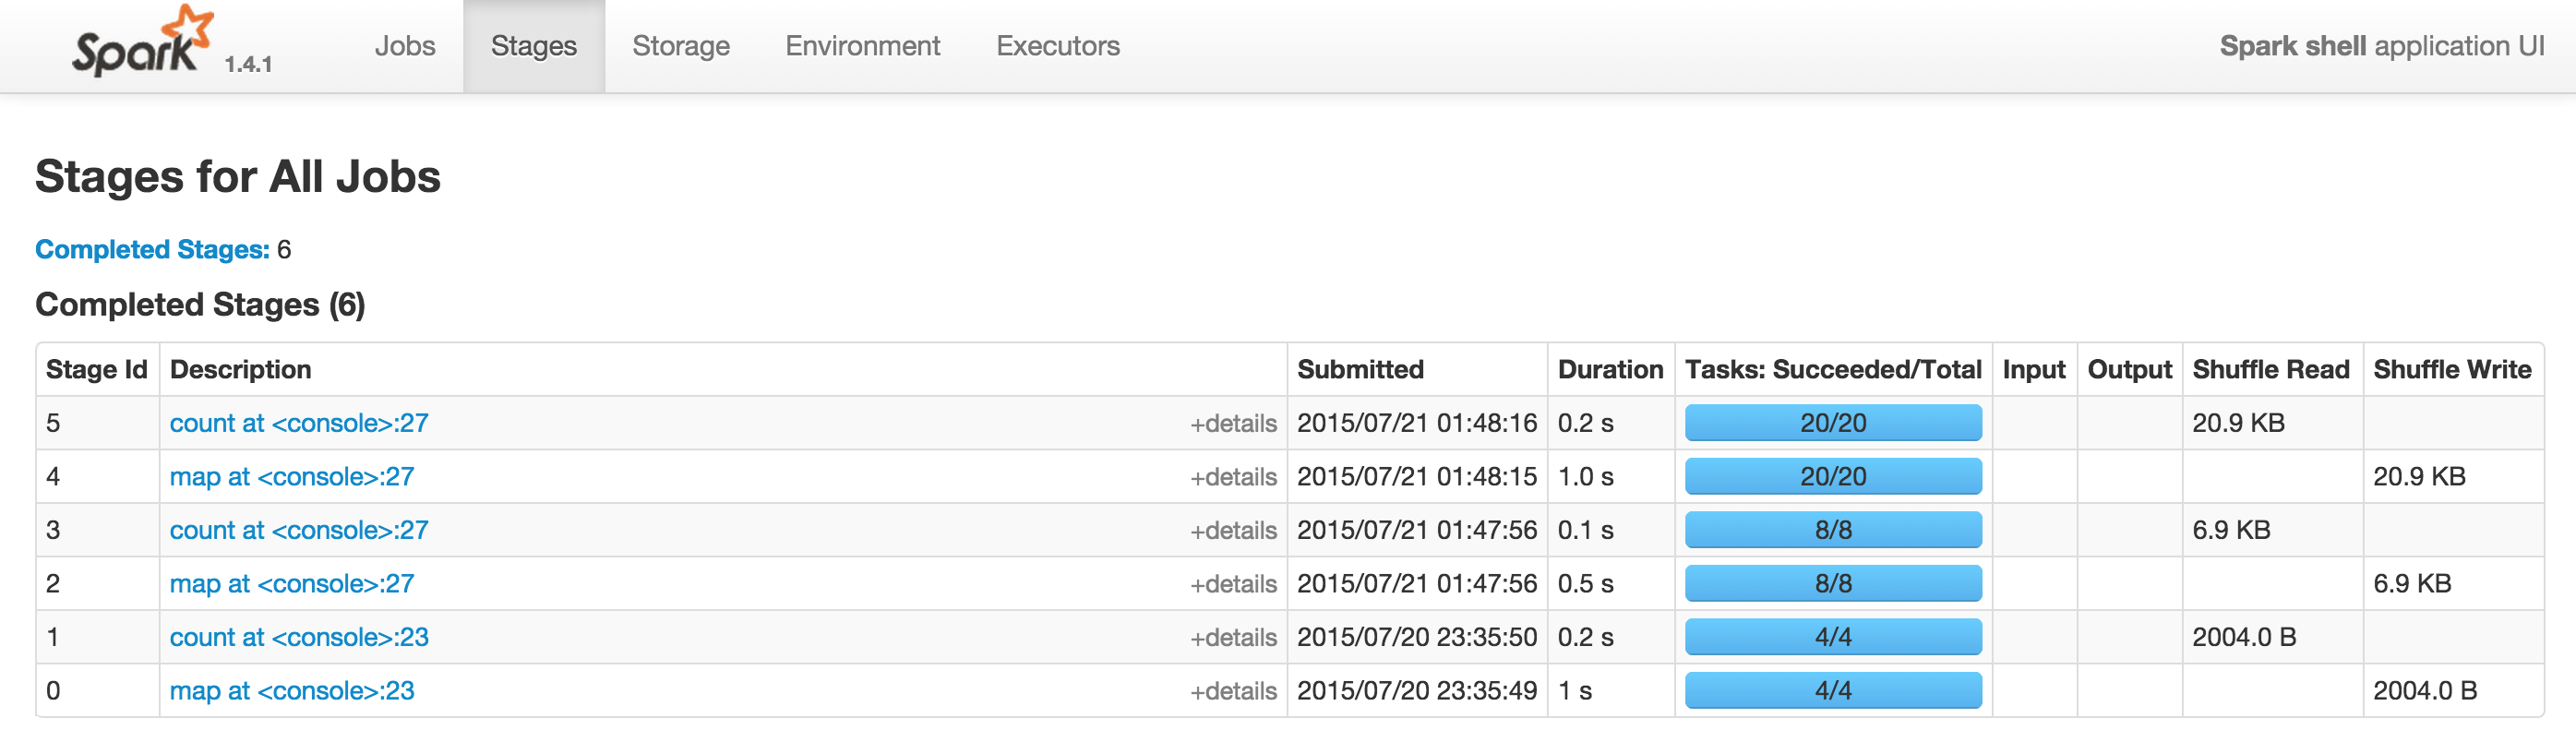The height and width of the screenshot is (730, 2576).
Task: Open count at <console>:23 link
Action: pyautogui.click(x=299, y=637)
